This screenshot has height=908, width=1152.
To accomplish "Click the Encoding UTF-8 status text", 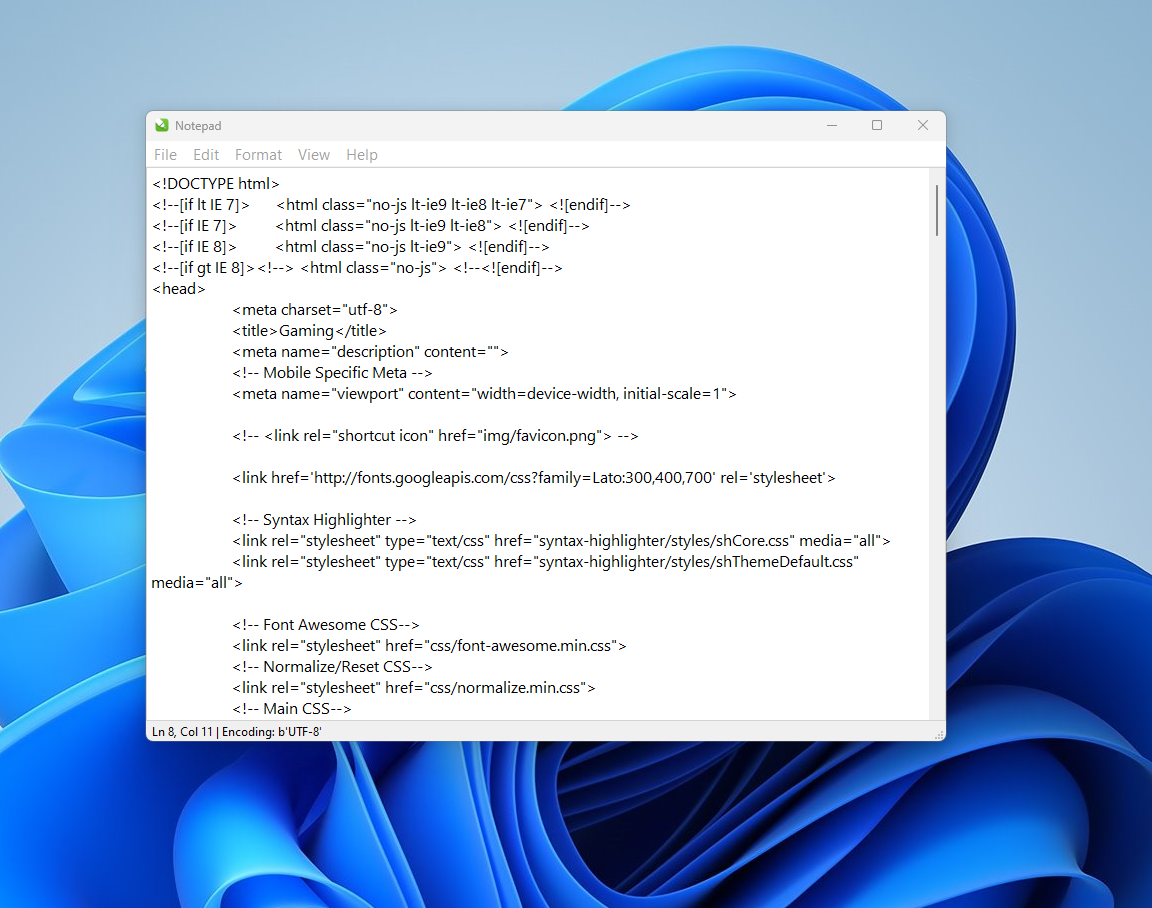I will 272,732.
